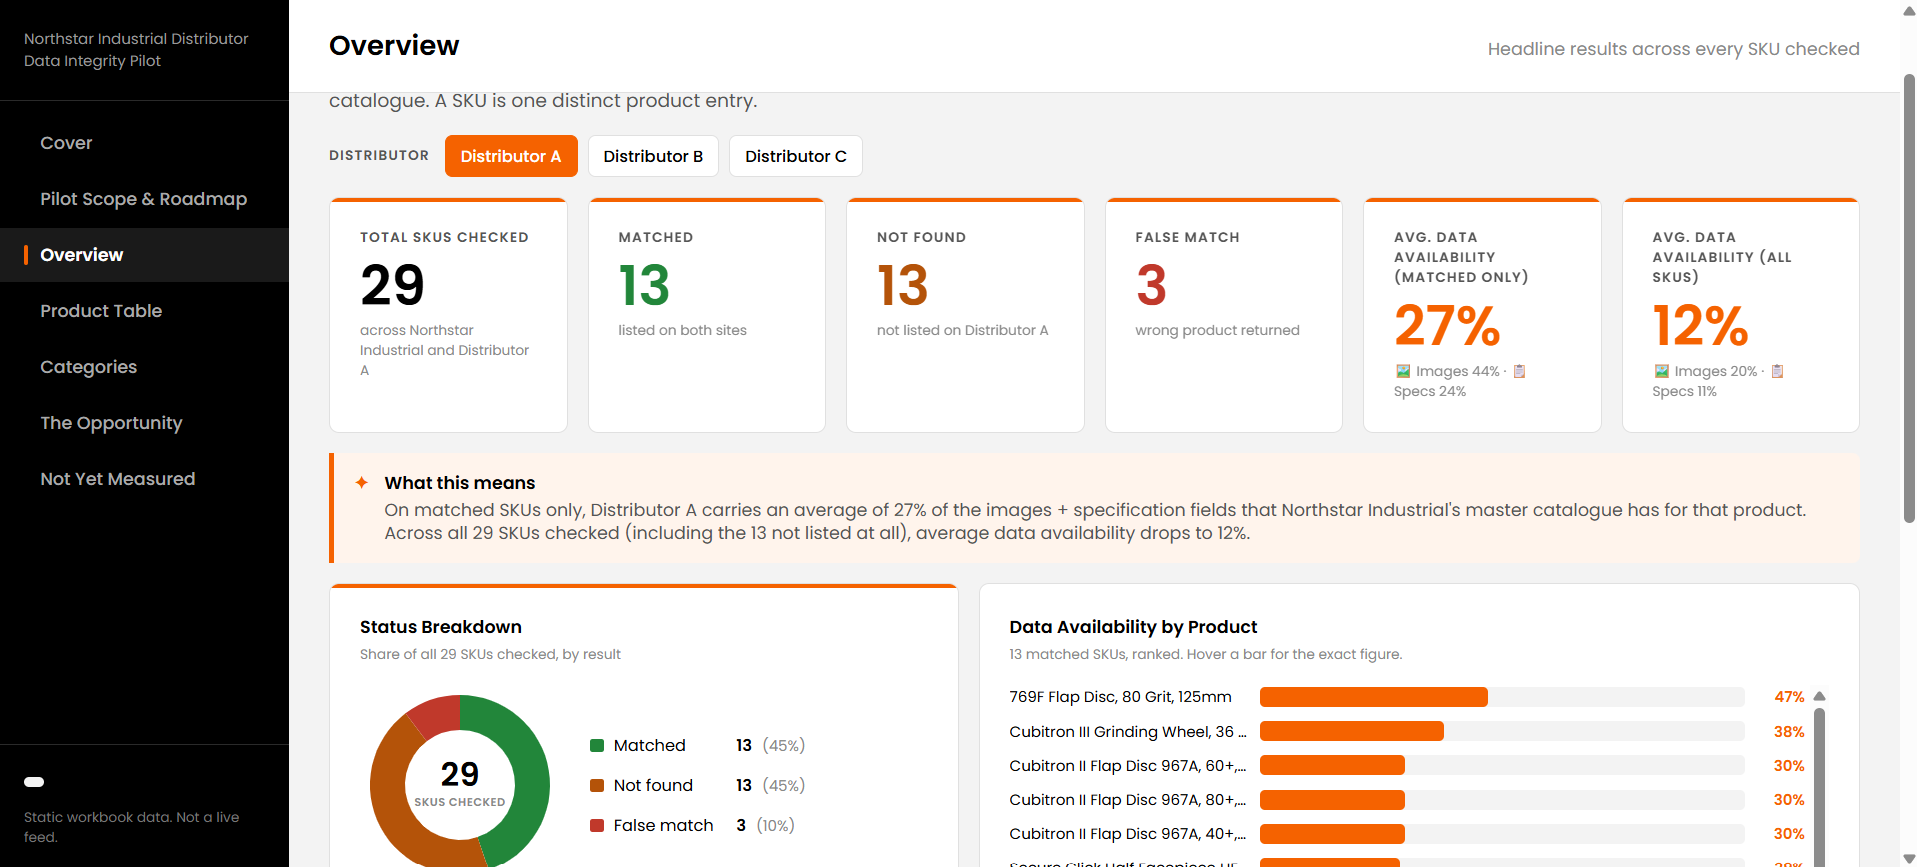1917x867 pixels.
Task: Select Distributor A filter
Action: pos(511,156)
